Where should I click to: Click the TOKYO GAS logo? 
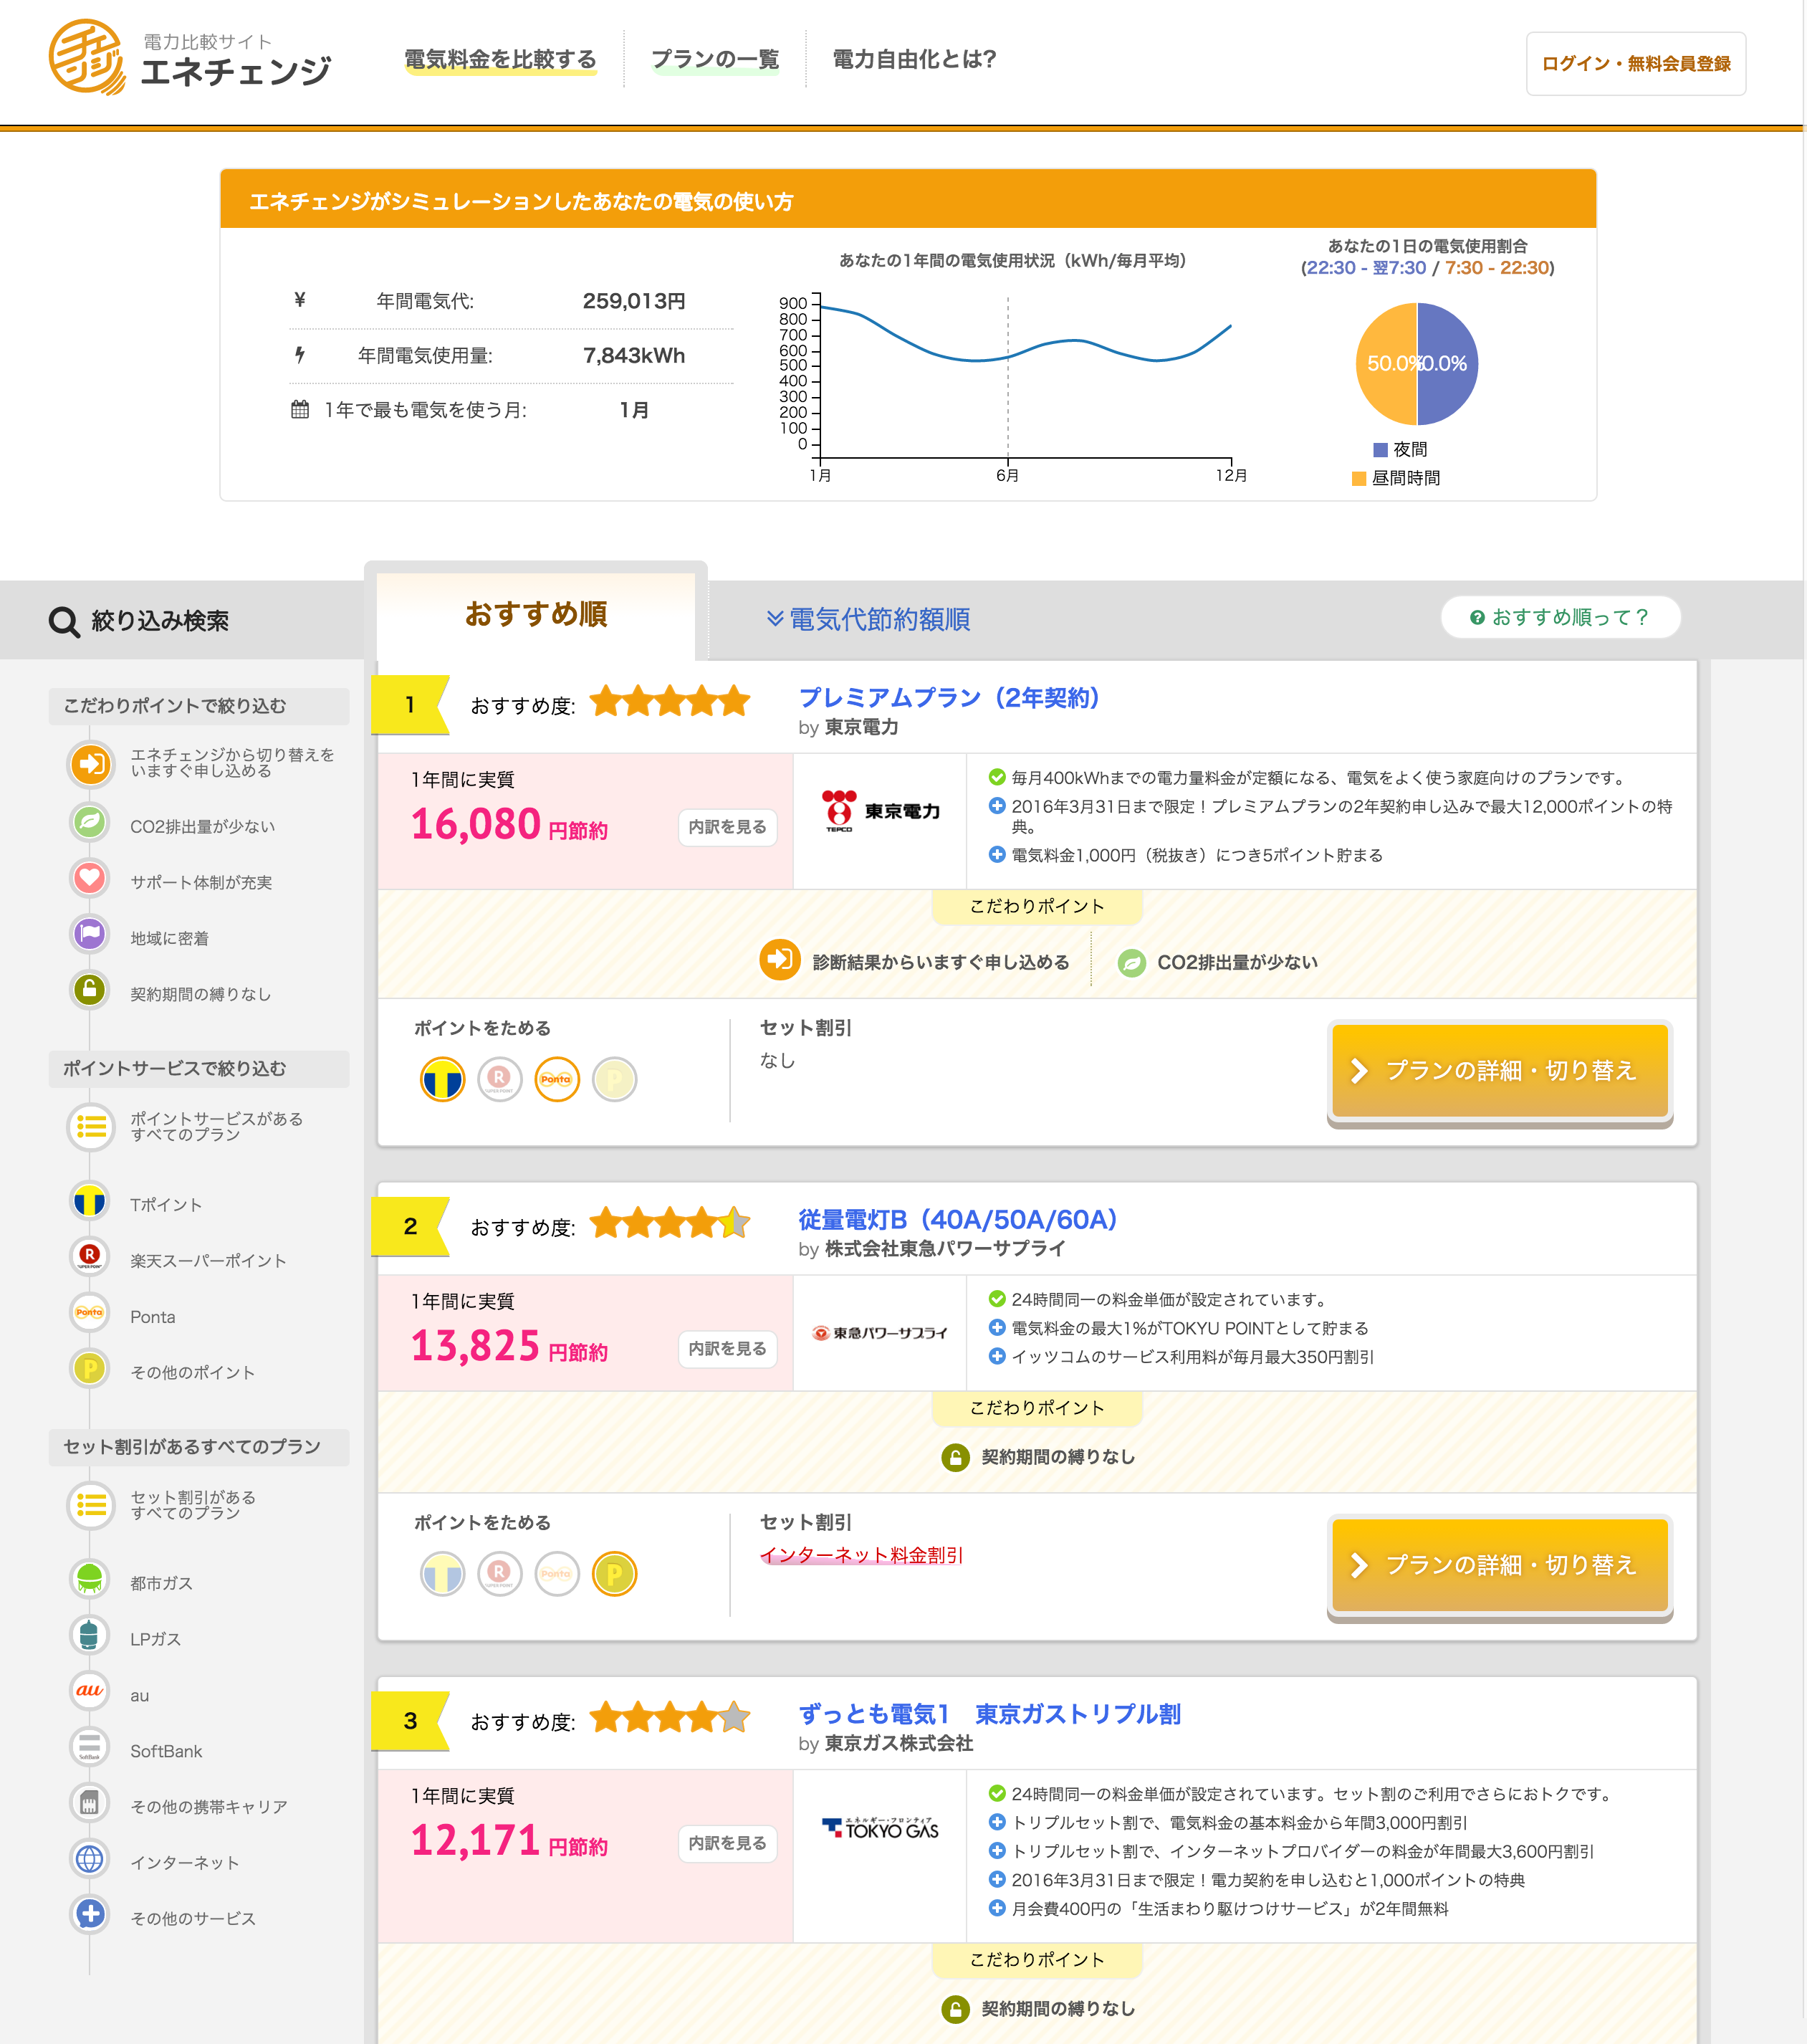[881, 1829]
